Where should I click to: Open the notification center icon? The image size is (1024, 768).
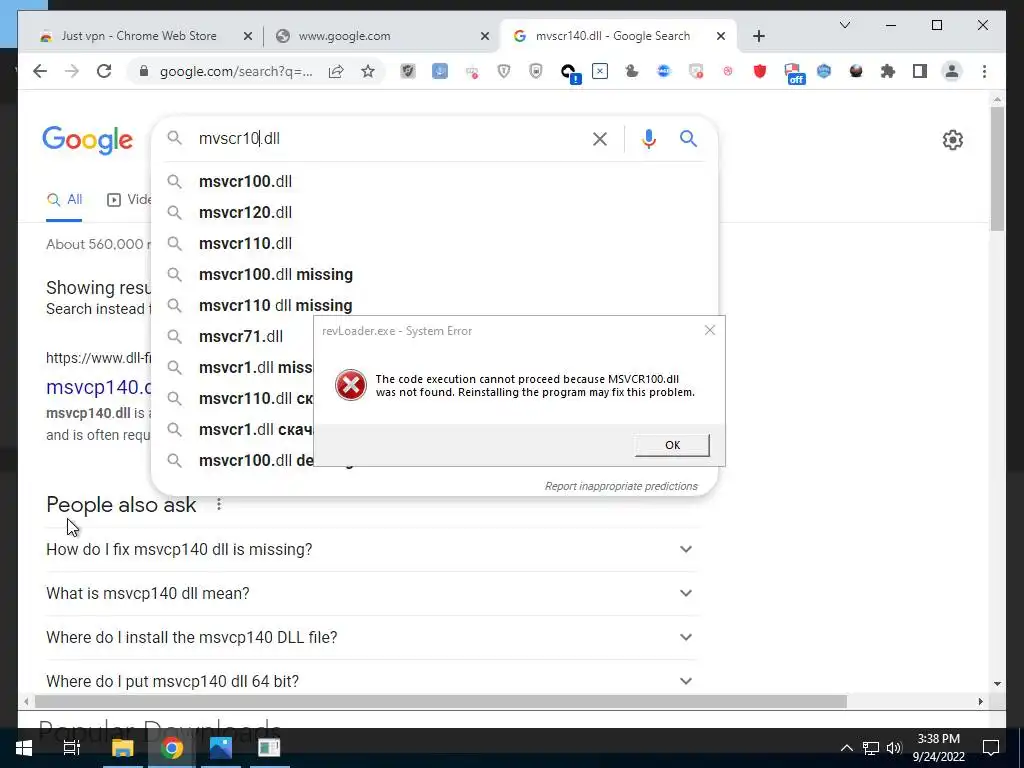point(991,748)
